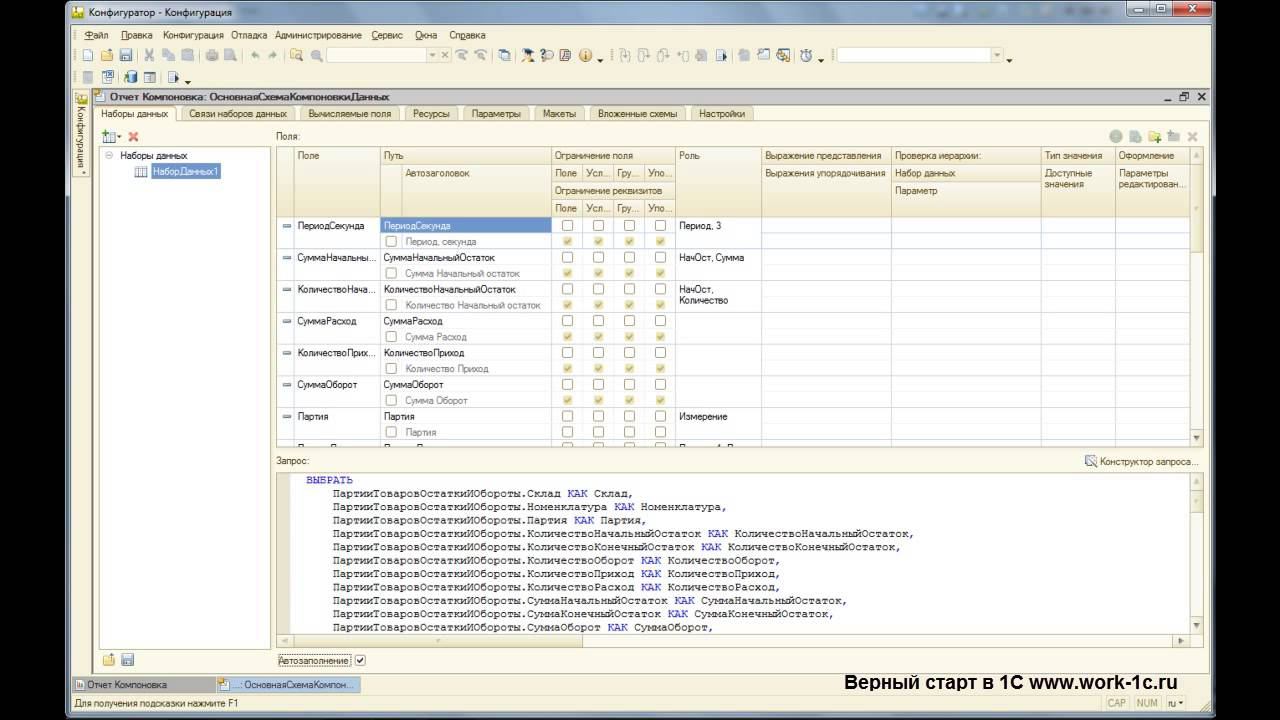Open the add dataset dropdown arrow

coord(119,137)
